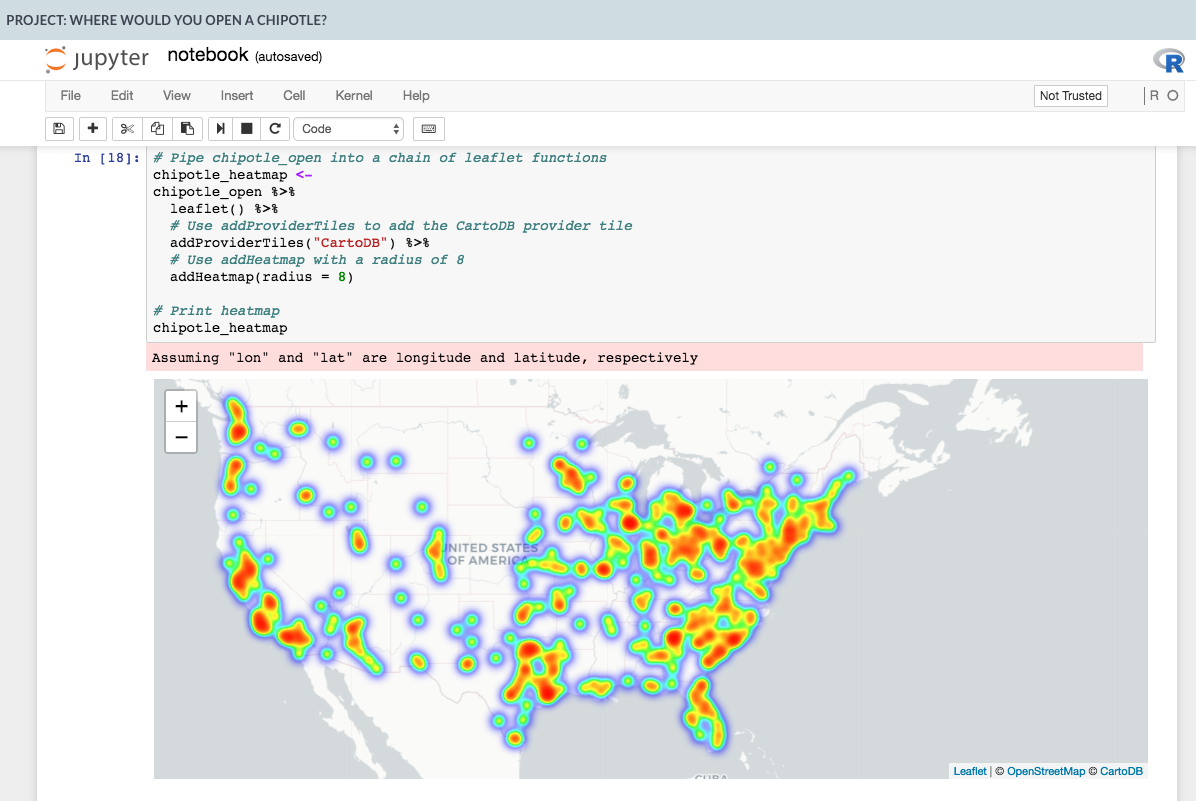Click the addProviderTiles("CartoDB") code line
Viewport: 1196px width, 801px height.
tap(300, 243)
